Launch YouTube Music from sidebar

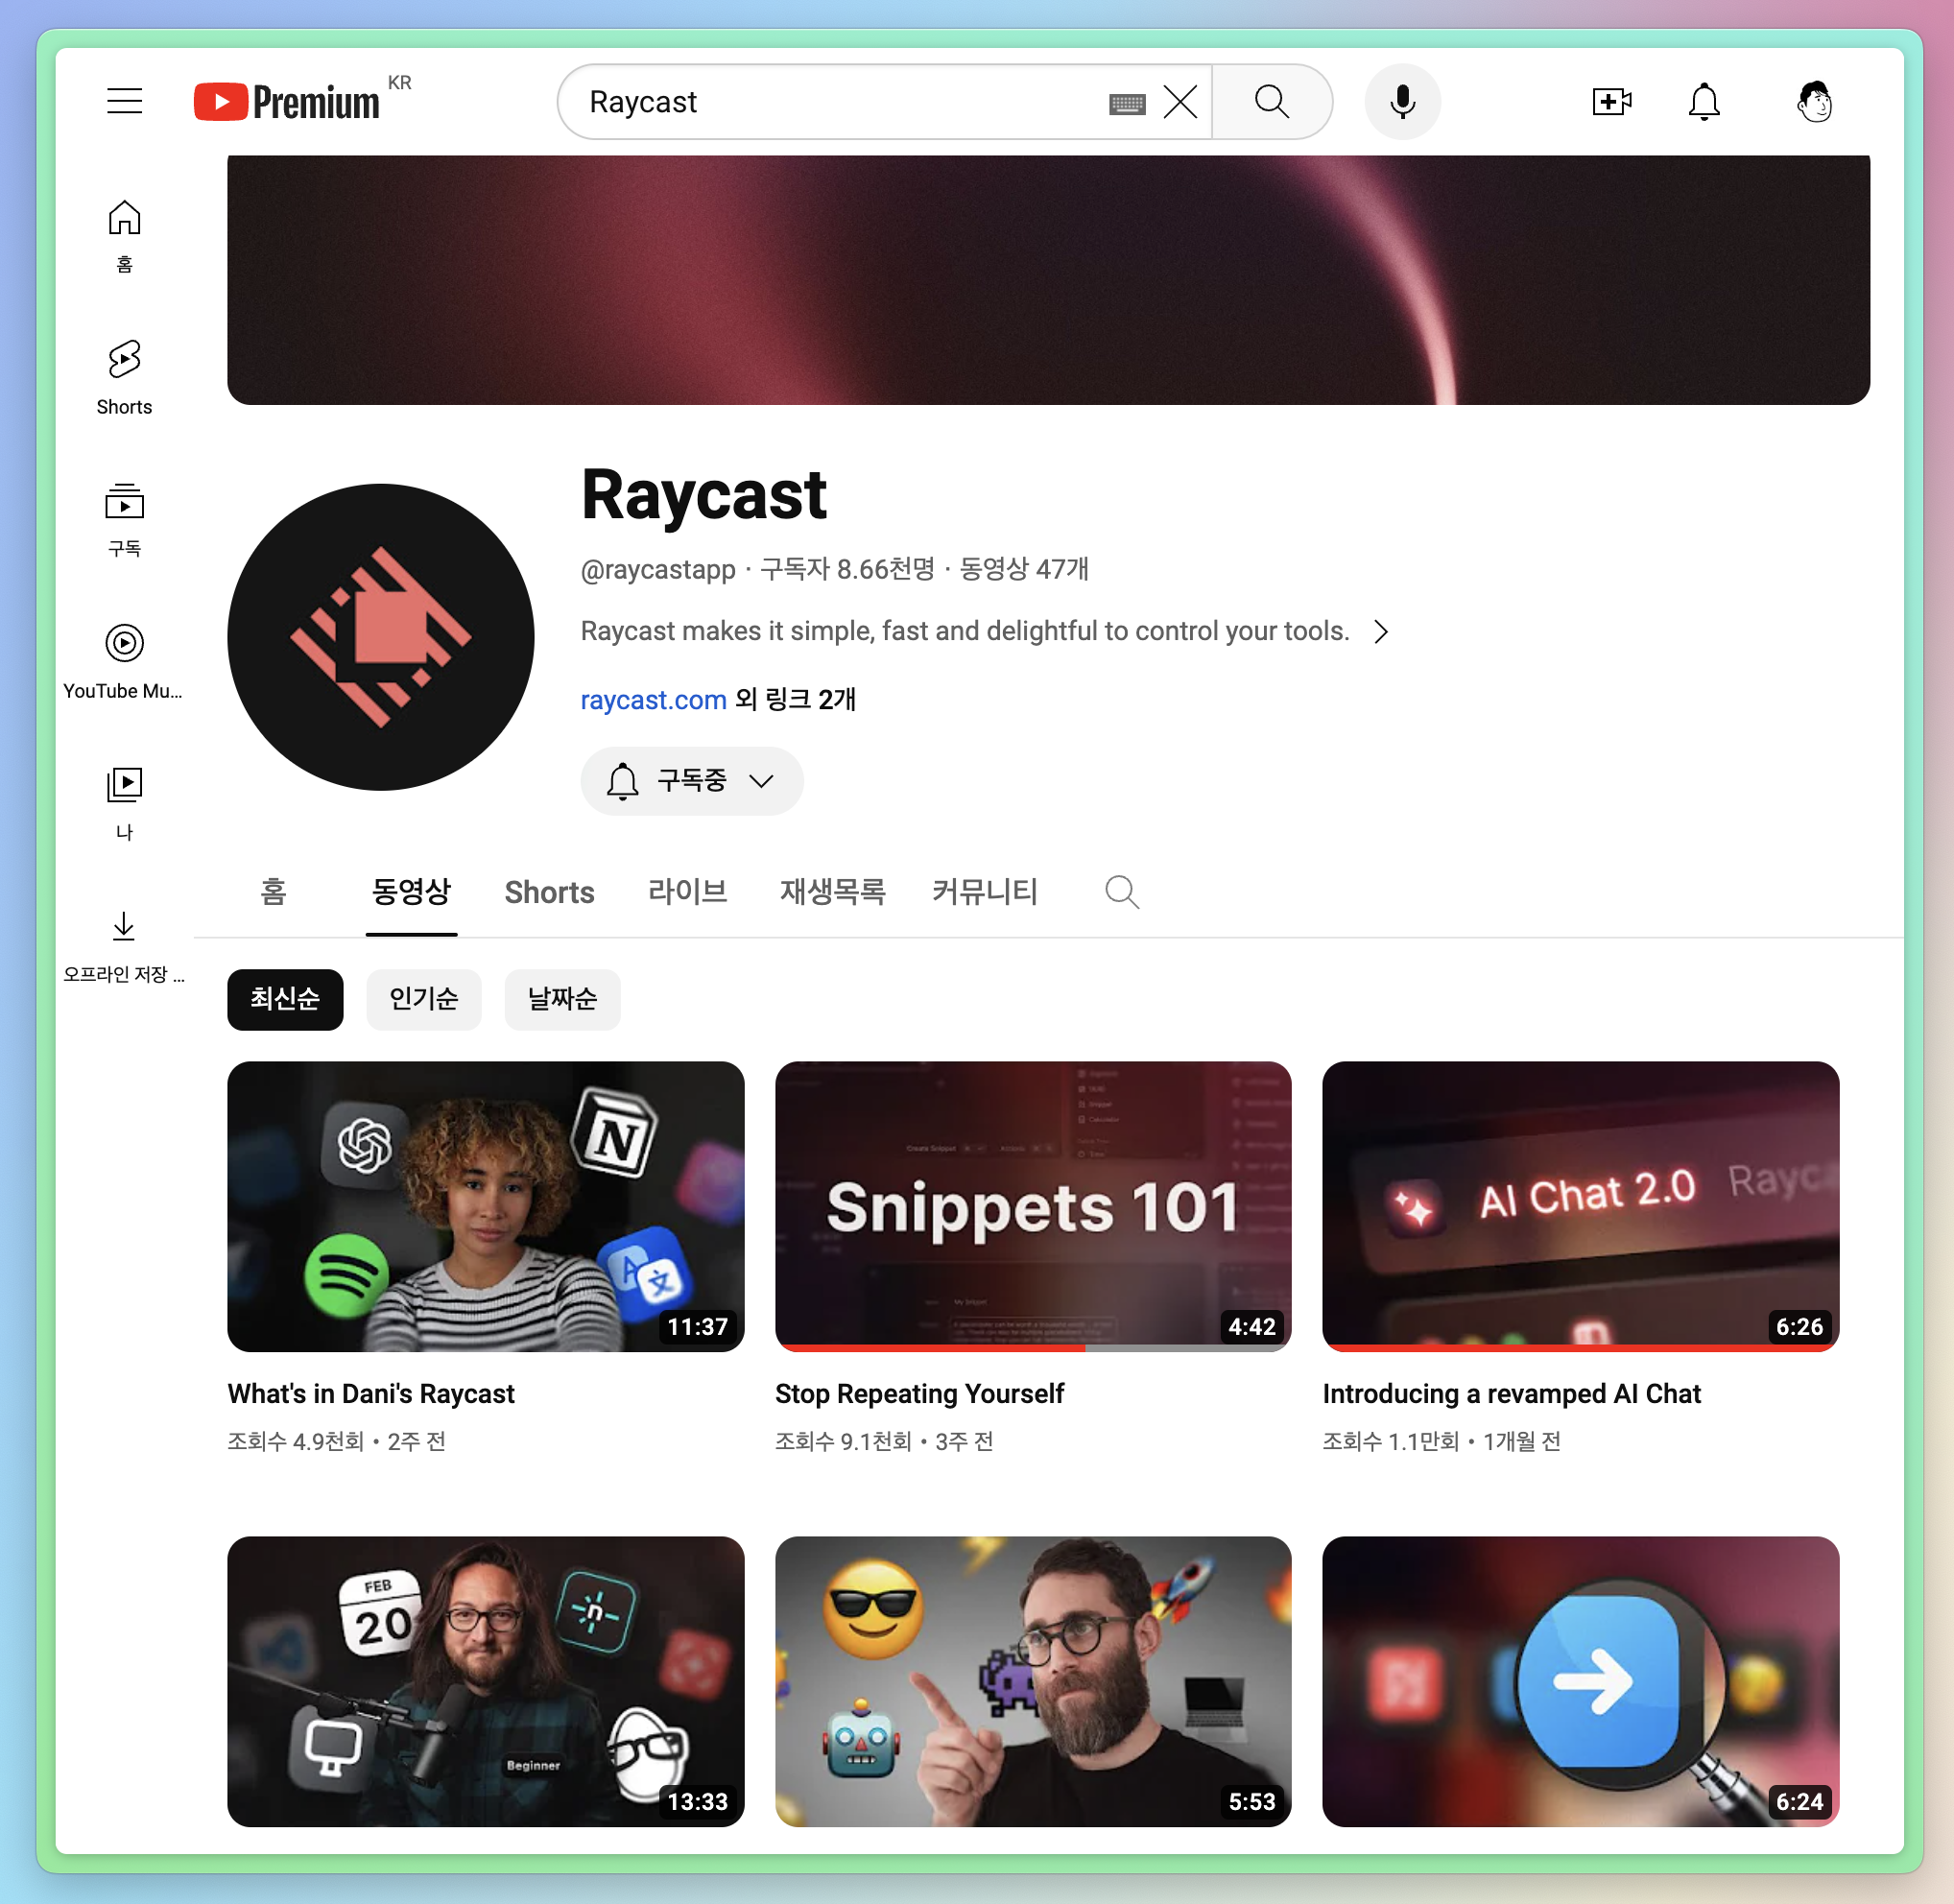pyautogui.click(x=124, y=661)
